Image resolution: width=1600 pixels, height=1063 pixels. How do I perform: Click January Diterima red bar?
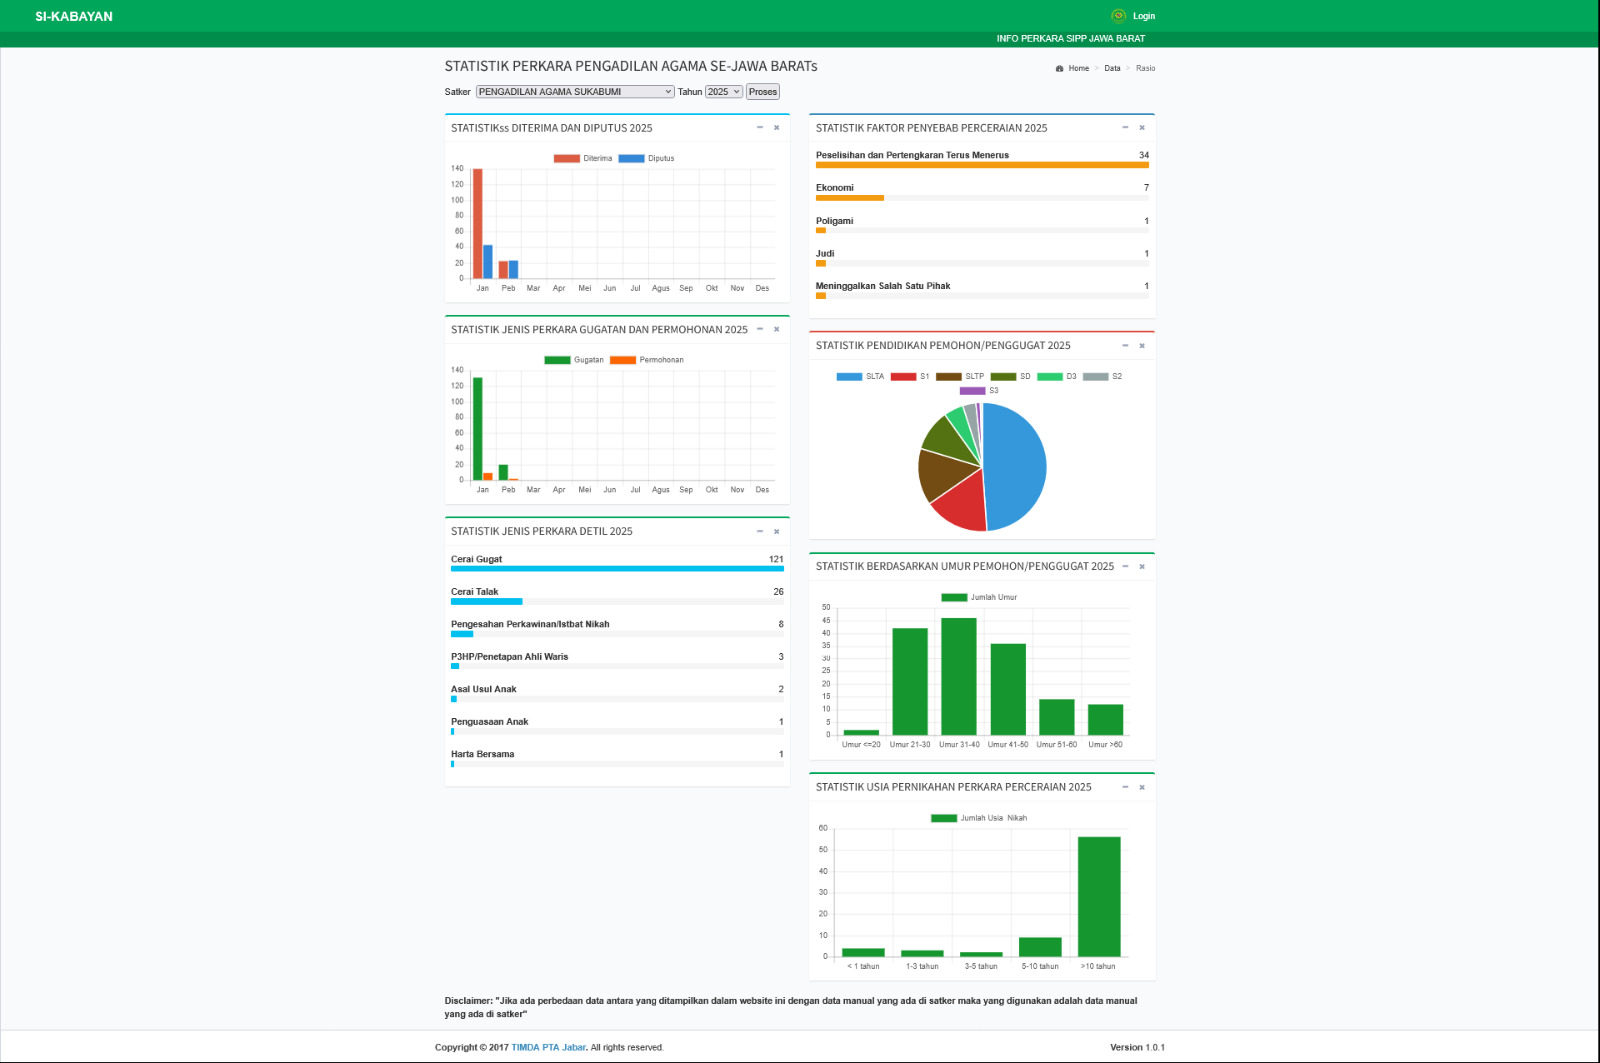click(478, 224)
